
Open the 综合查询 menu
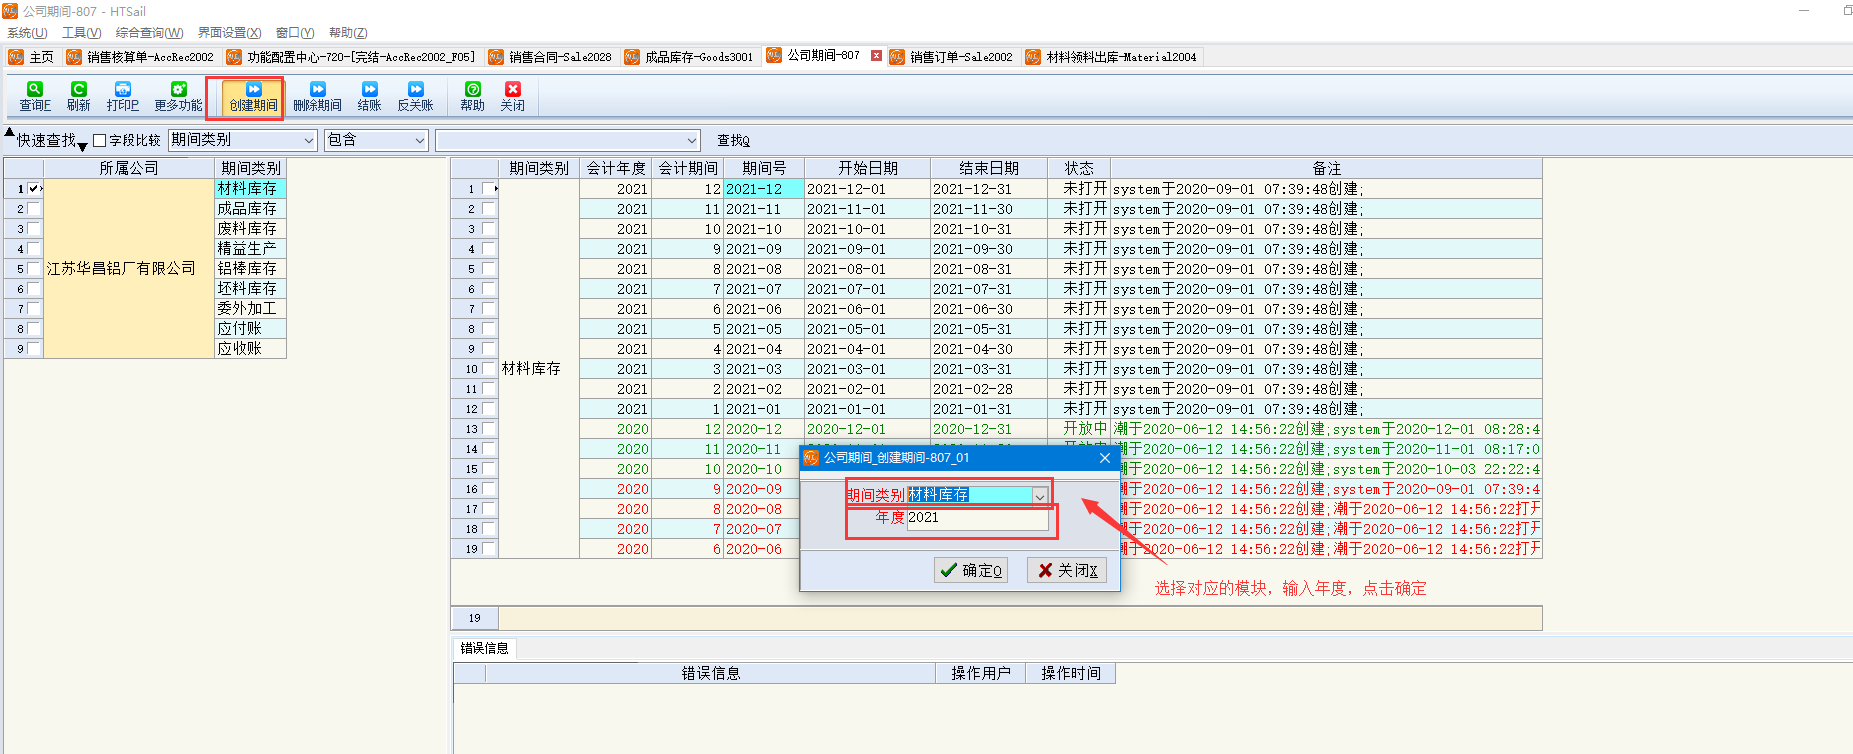click(x=149, y=33)
